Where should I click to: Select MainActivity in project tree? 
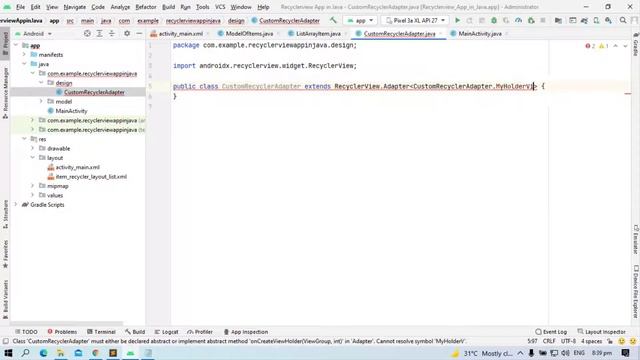point(71,111)
